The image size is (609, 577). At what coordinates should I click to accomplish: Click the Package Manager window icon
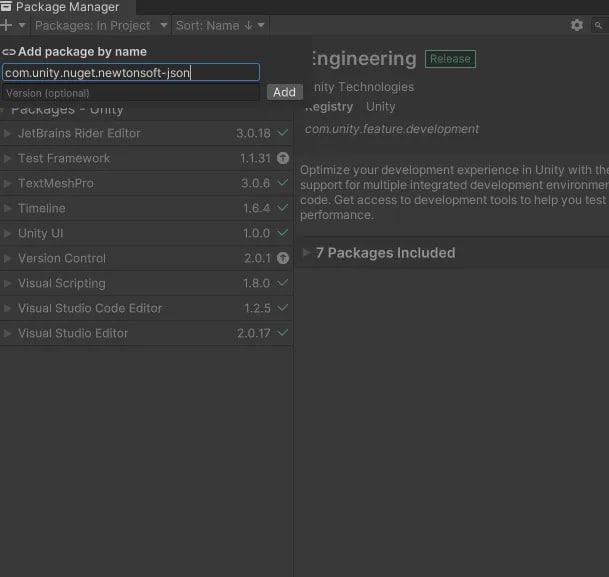[6, 6]
